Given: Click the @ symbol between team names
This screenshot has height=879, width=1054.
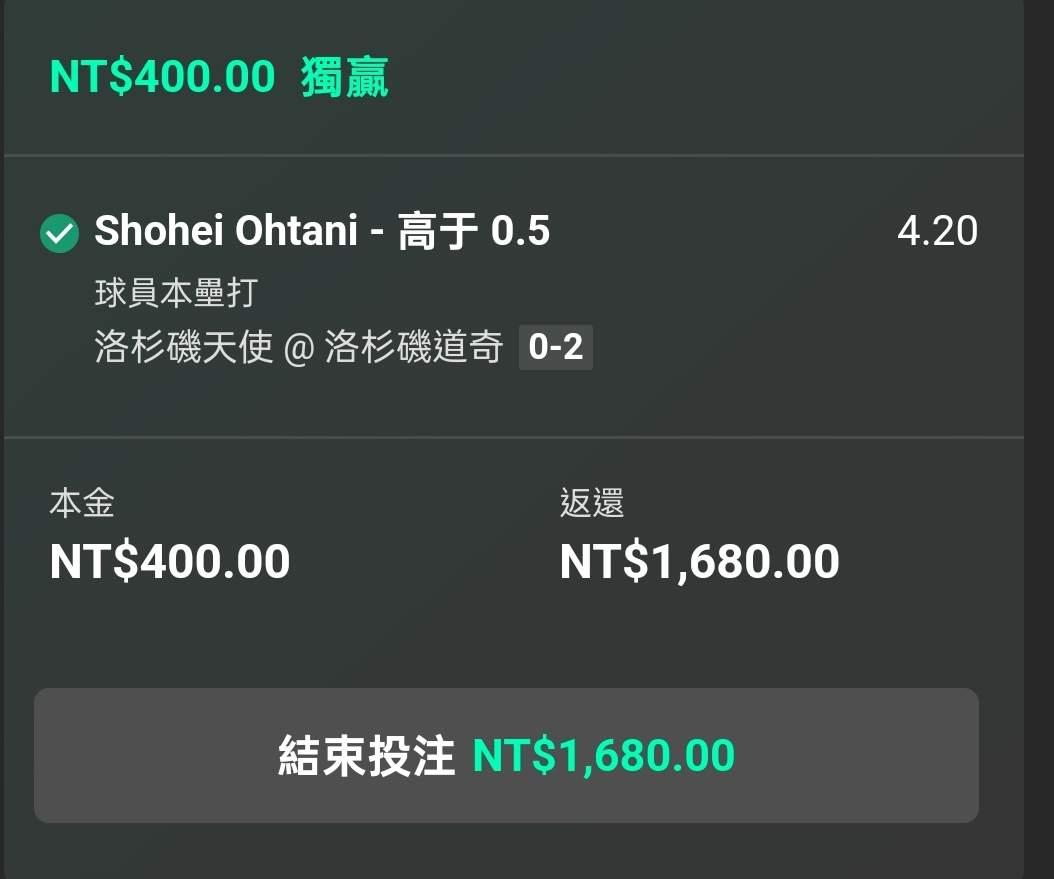Looking at the screenshot, I should 299,349.
